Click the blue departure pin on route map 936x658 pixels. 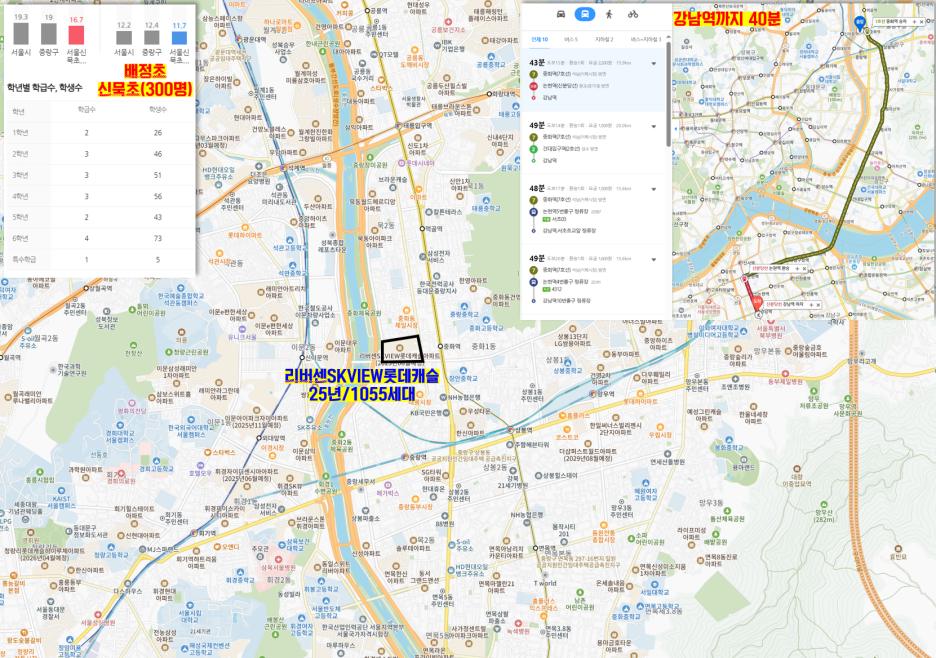tap(860, 23)
